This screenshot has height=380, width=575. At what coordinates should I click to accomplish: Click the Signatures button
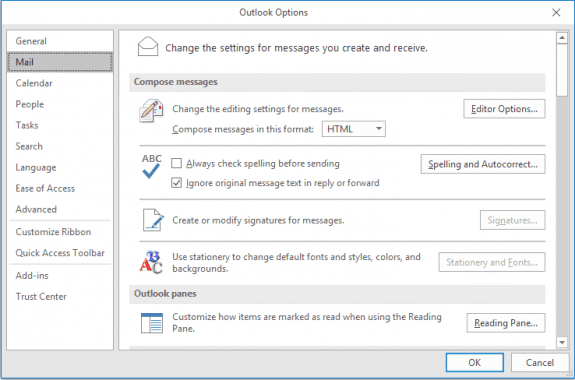point(513,220)
